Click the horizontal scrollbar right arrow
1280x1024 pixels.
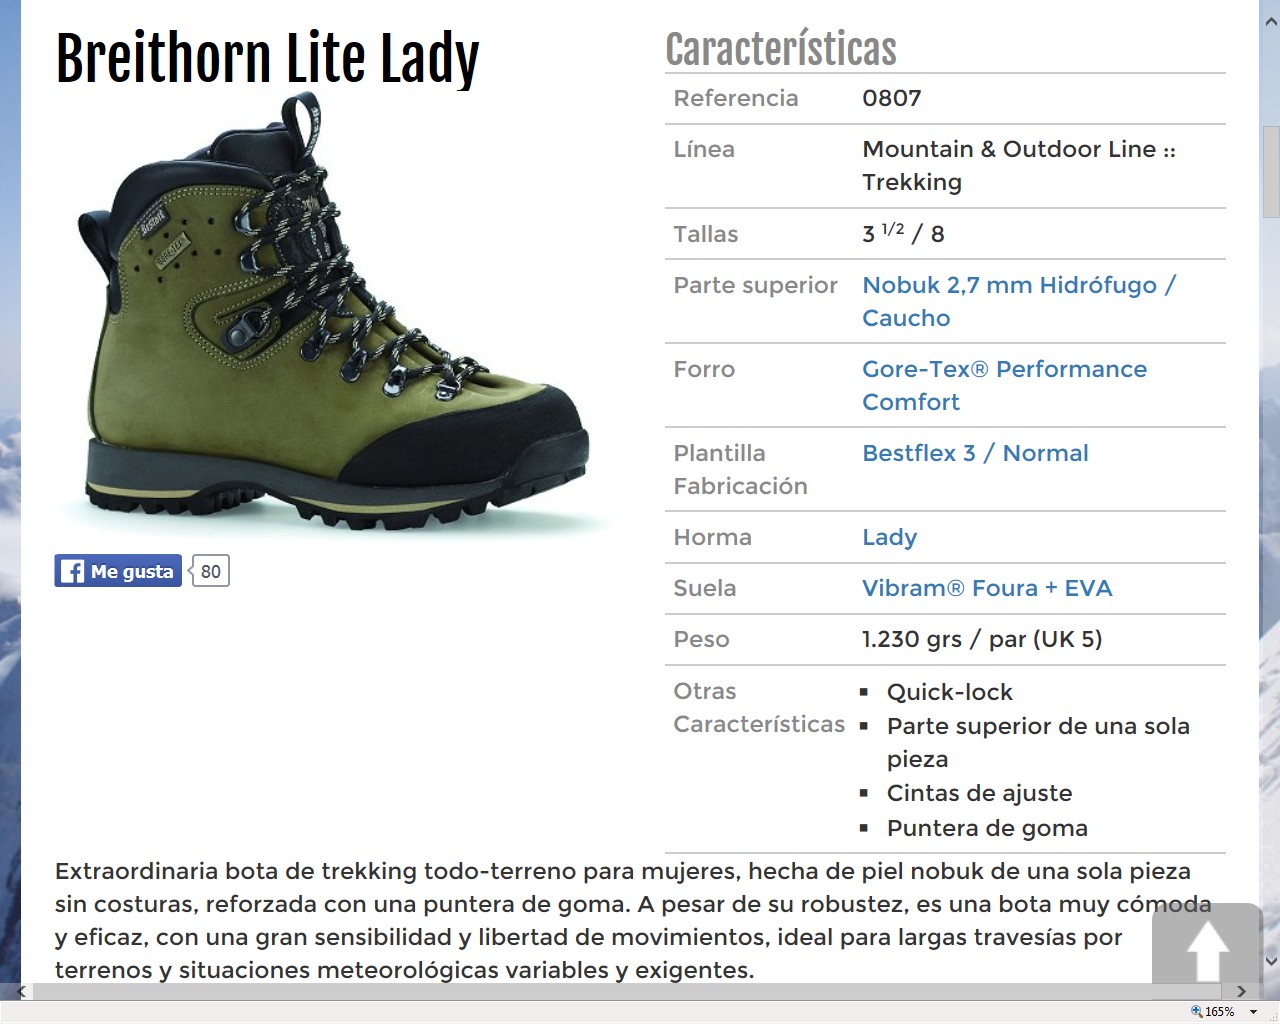pos(1241,991)
